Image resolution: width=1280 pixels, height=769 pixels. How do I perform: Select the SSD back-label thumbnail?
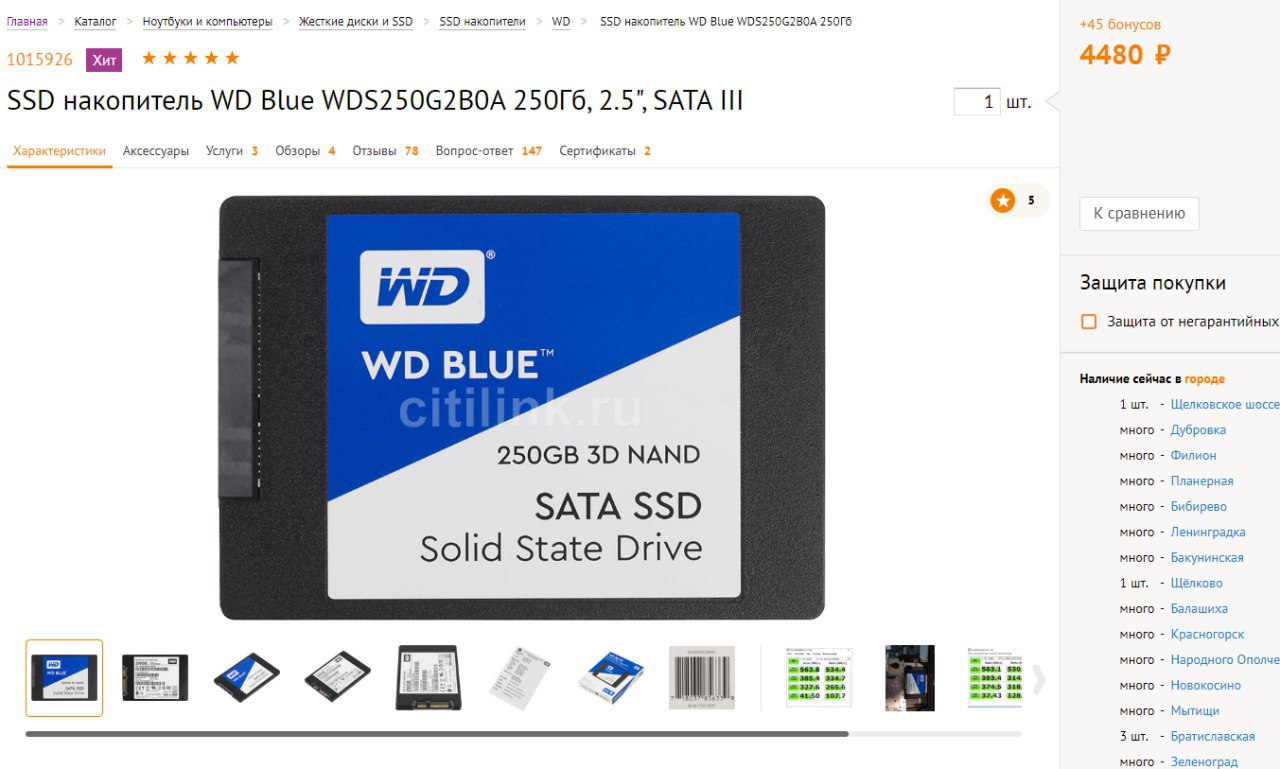[x=155, y=678]
